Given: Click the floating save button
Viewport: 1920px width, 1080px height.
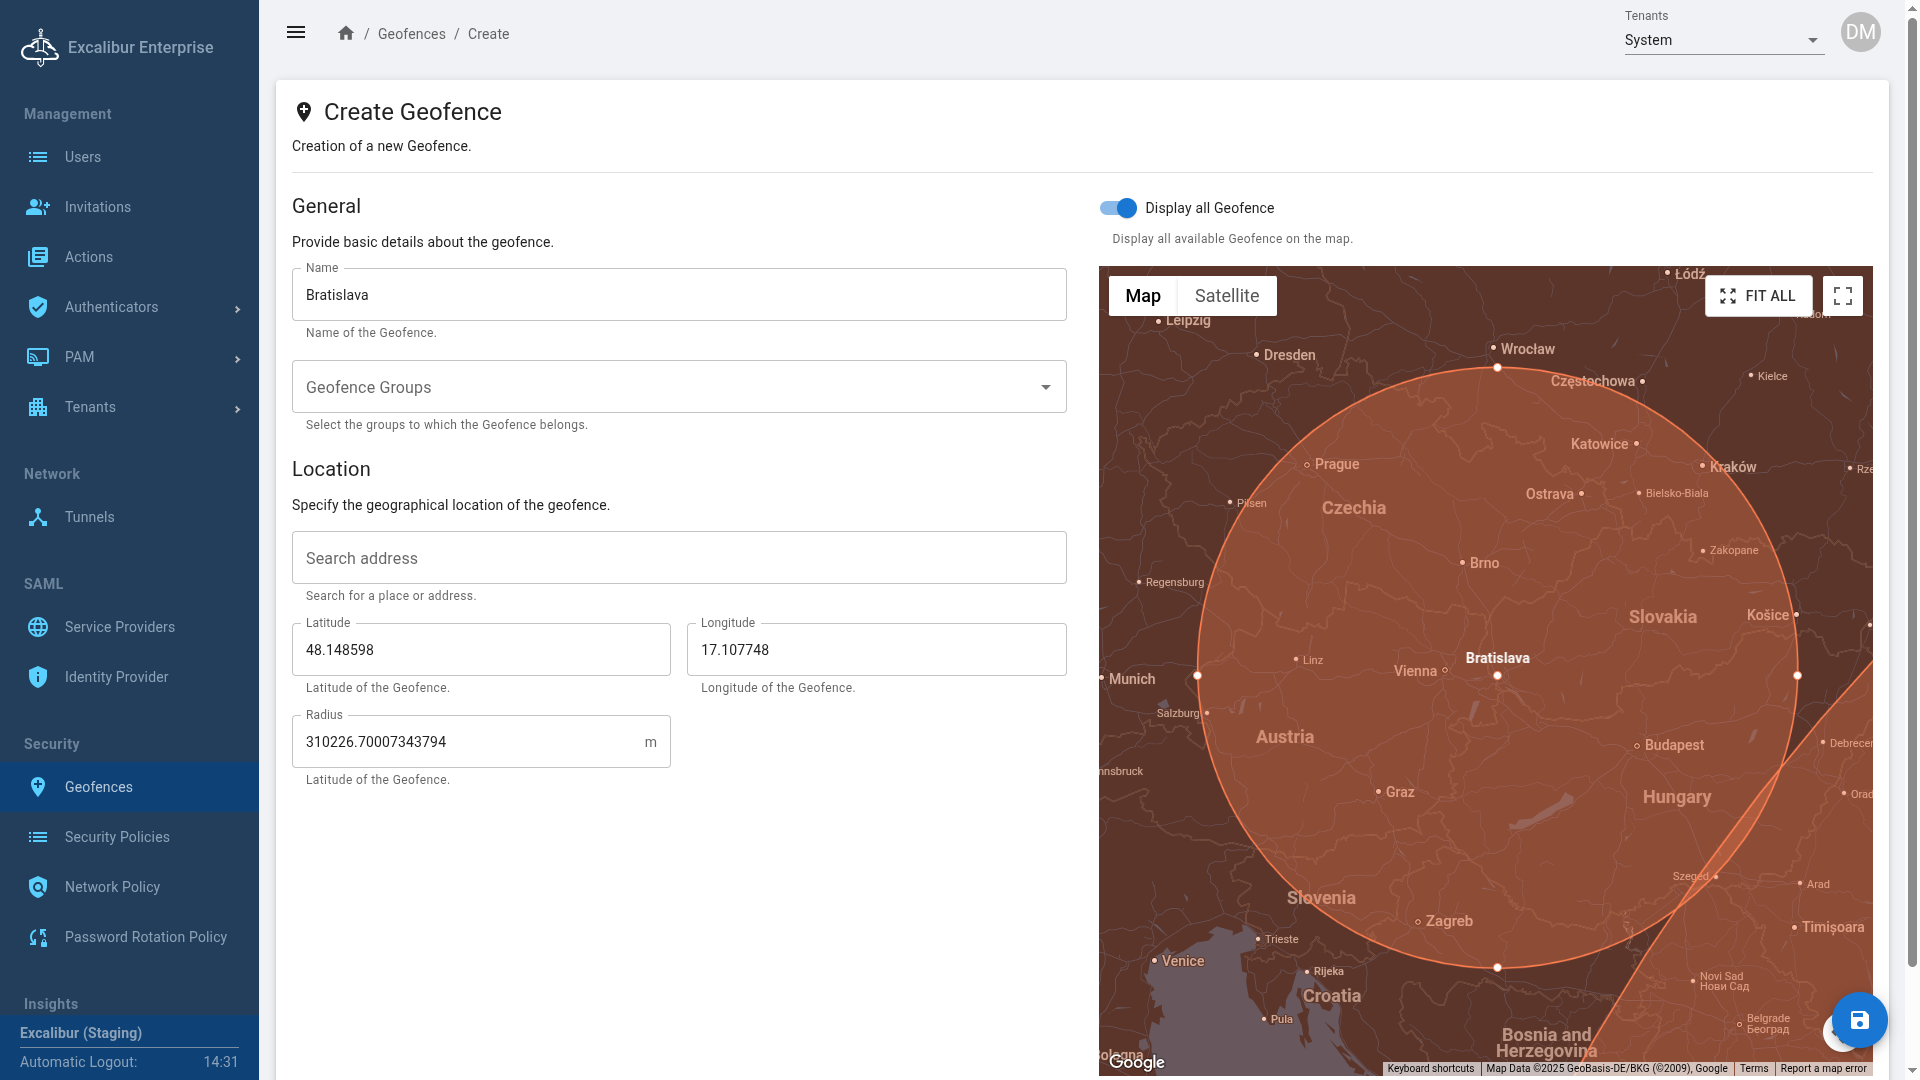Looking at the screenshot, I should pos(1859,1020).
